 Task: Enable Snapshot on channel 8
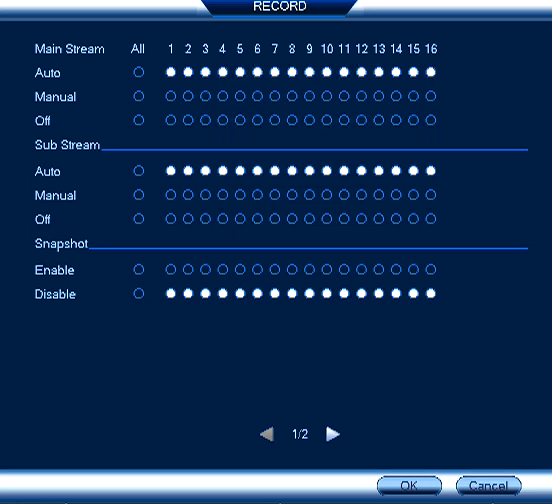pos(292,269)
